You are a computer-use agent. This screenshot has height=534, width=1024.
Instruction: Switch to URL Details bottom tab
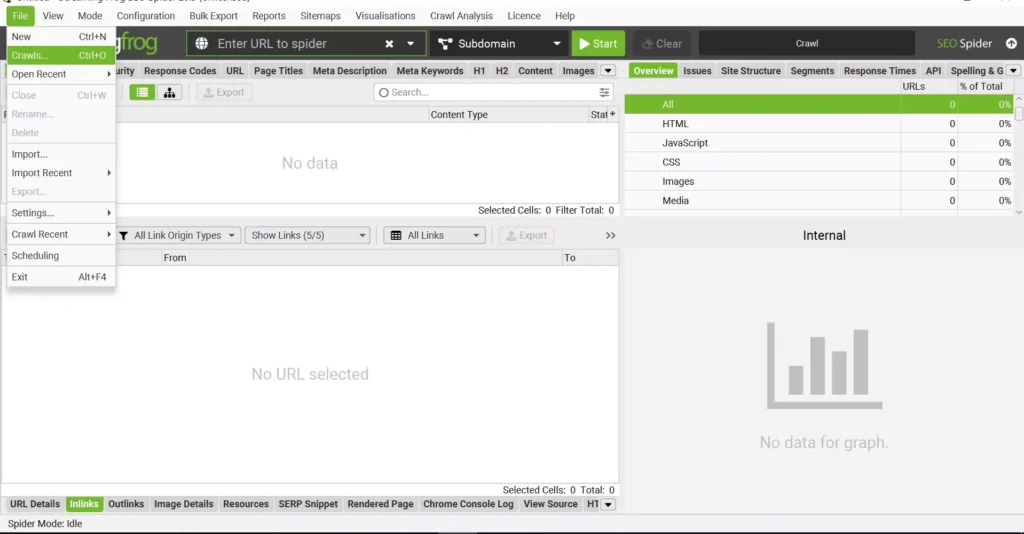35,504
